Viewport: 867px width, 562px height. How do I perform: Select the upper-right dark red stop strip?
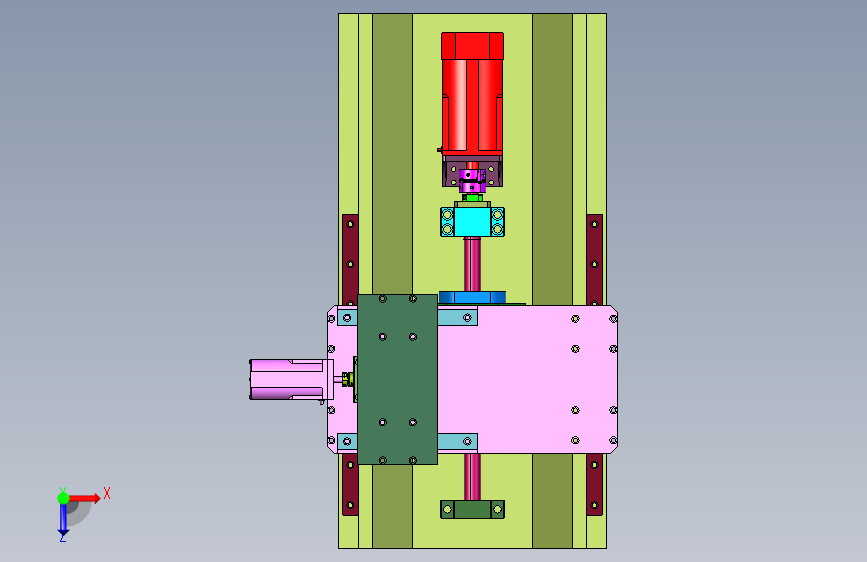click(x=594, y=259)
